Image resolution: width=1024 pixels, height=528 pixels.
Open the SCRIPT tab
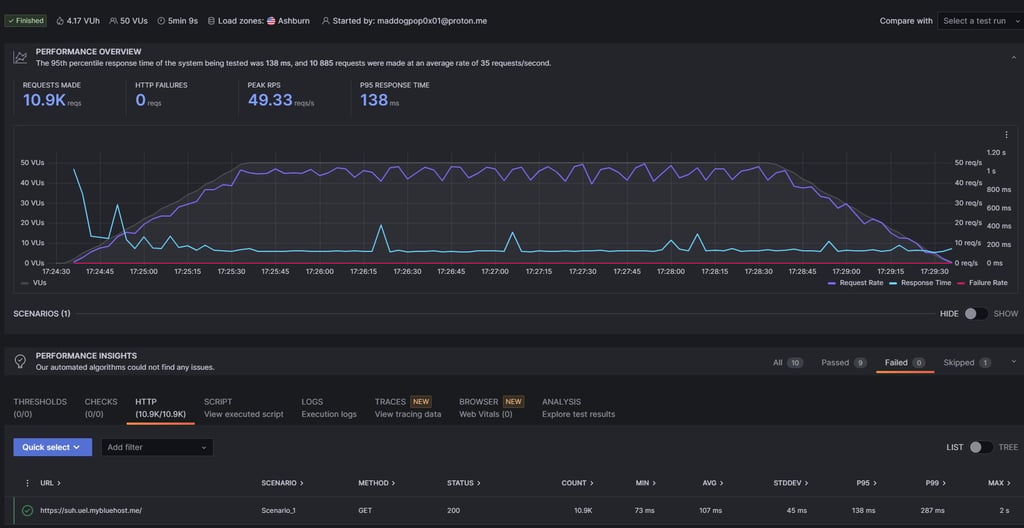point(244,408)
